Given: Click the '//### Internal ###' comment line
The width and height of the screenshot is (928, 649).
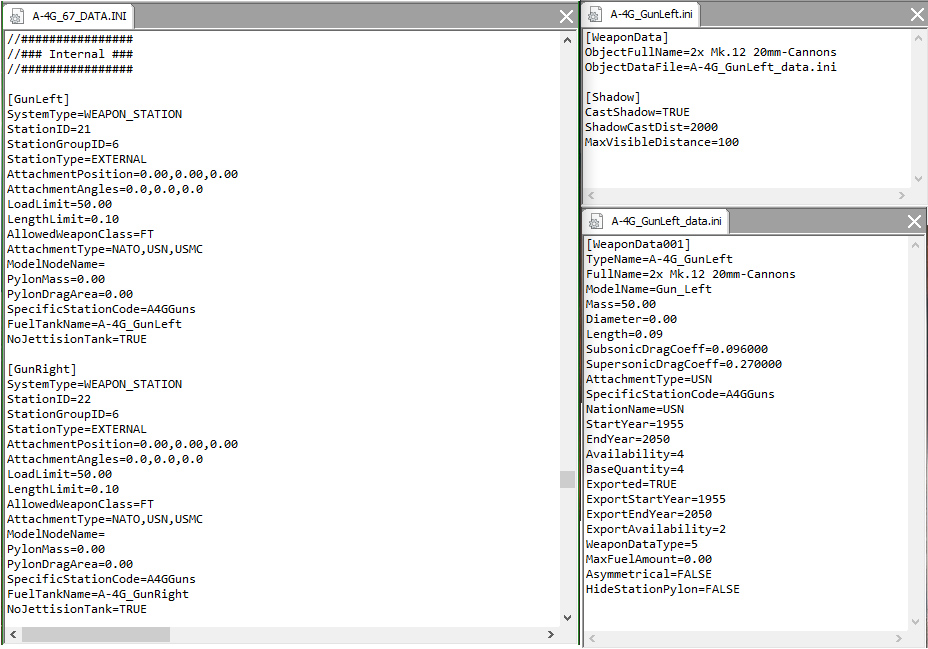Looking at the screenshot, I should (x=70, y=54).
